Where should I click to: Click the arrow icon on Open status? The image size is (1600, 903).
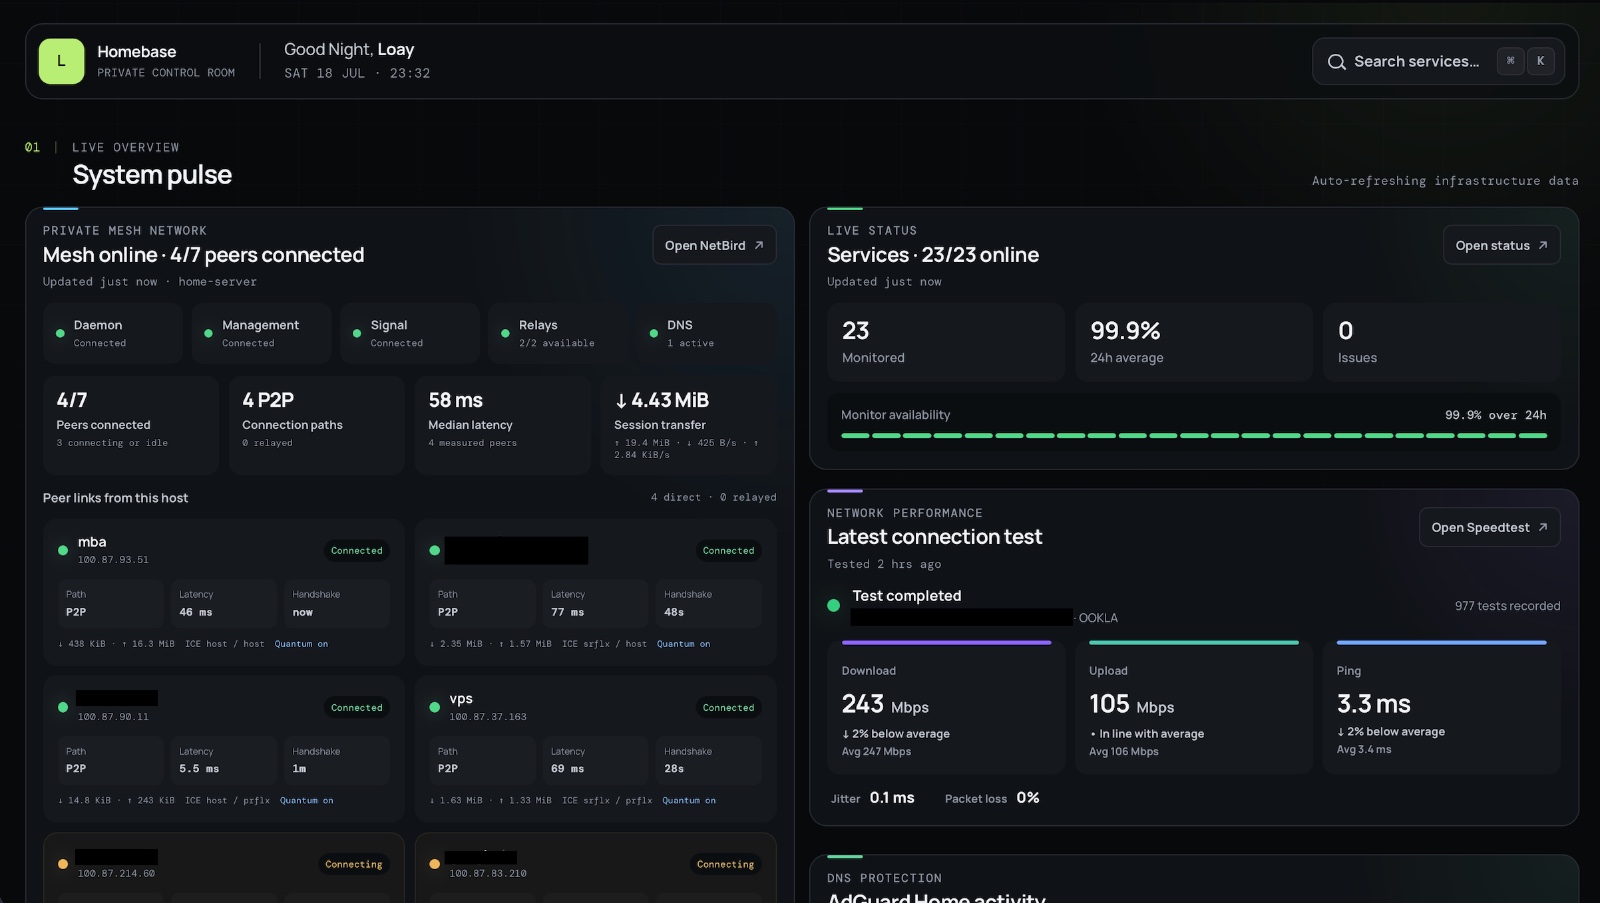(1543, 245)
